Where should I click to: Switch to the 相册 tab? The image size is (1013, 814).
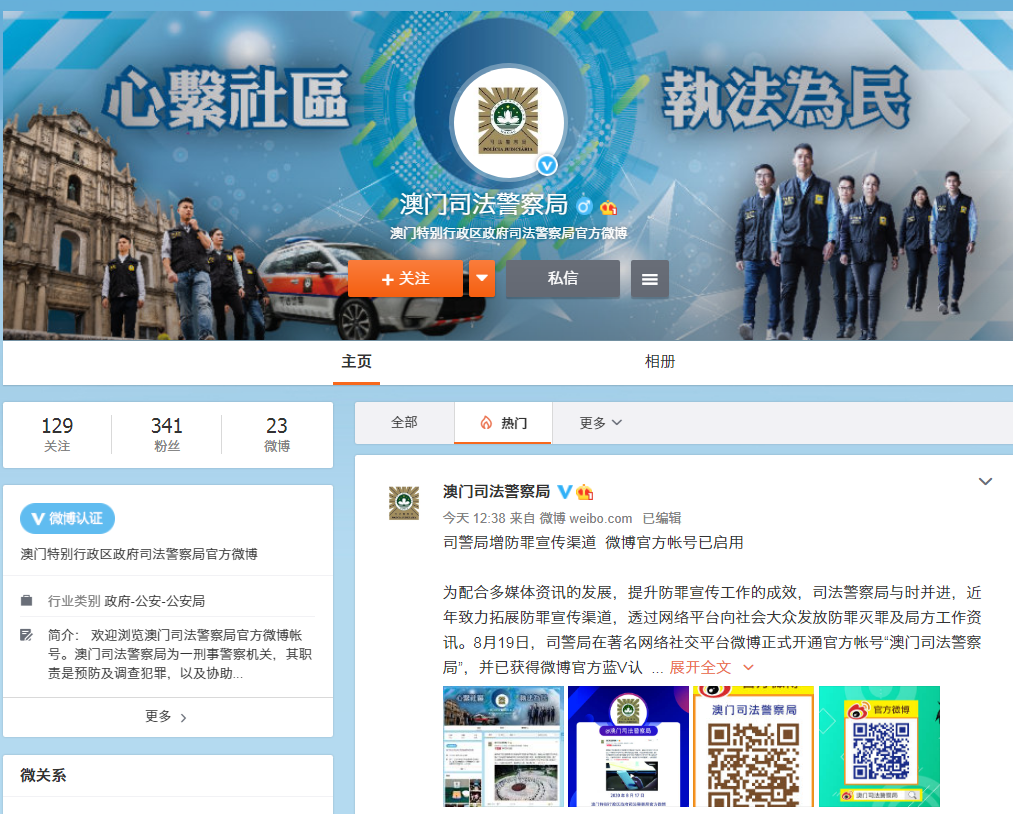pyautogui.click(x=660, y=362)
